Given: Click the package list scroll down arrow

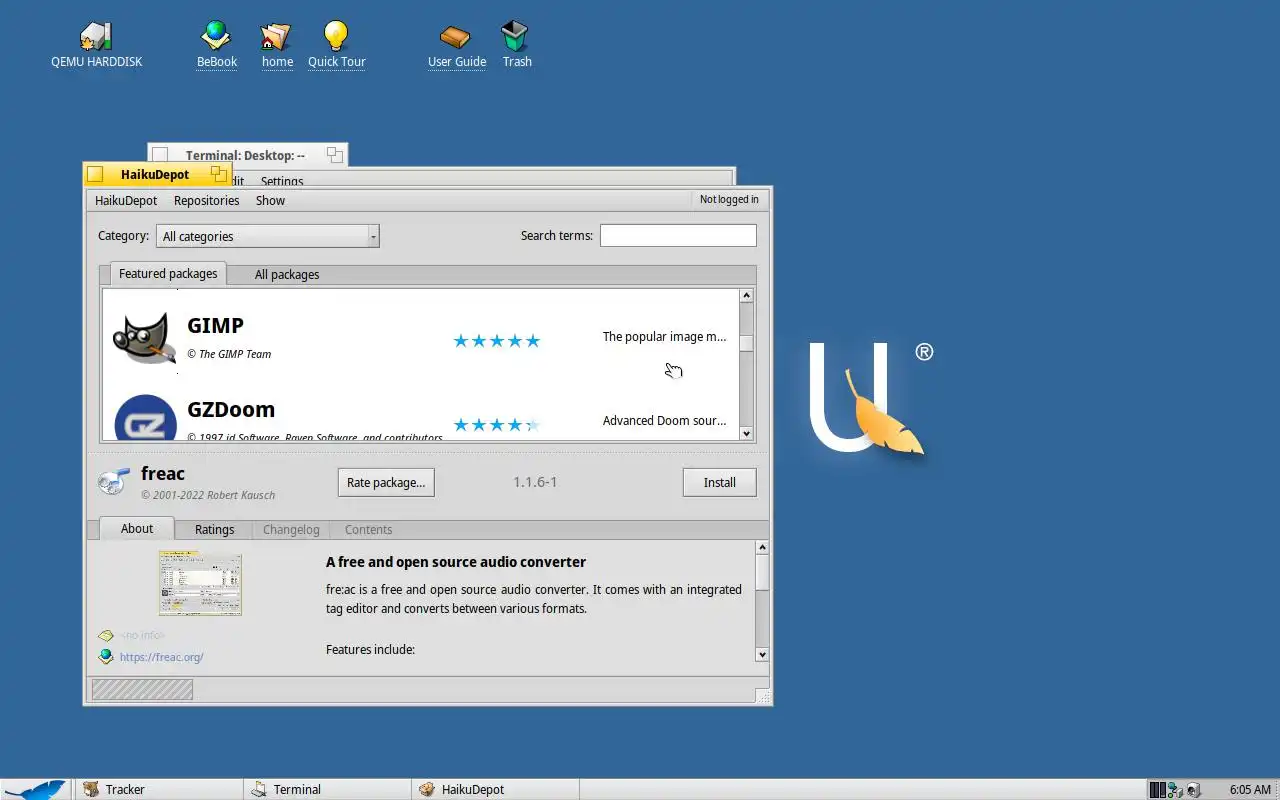Looking at the screenshot, I should click(x=746, y=434).
